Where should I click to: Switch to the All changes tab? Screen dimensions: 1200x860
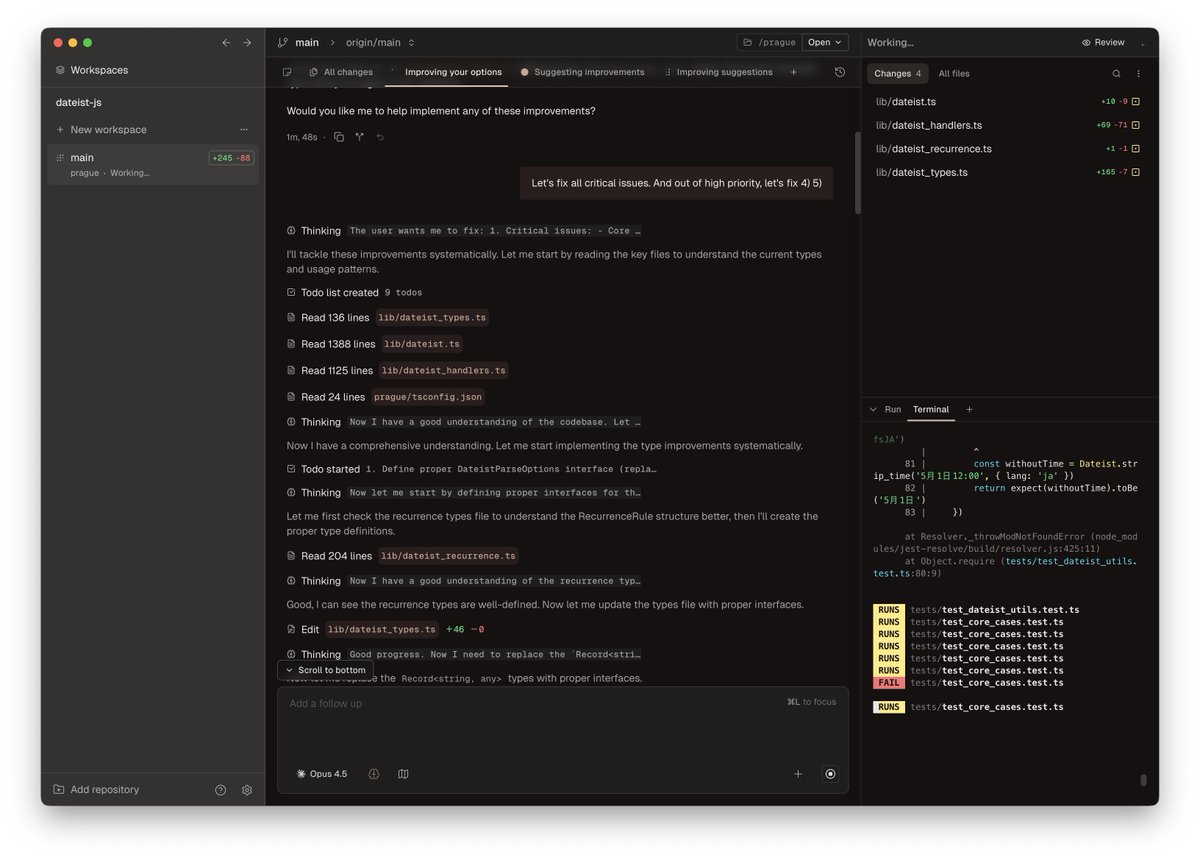[340, 72]
